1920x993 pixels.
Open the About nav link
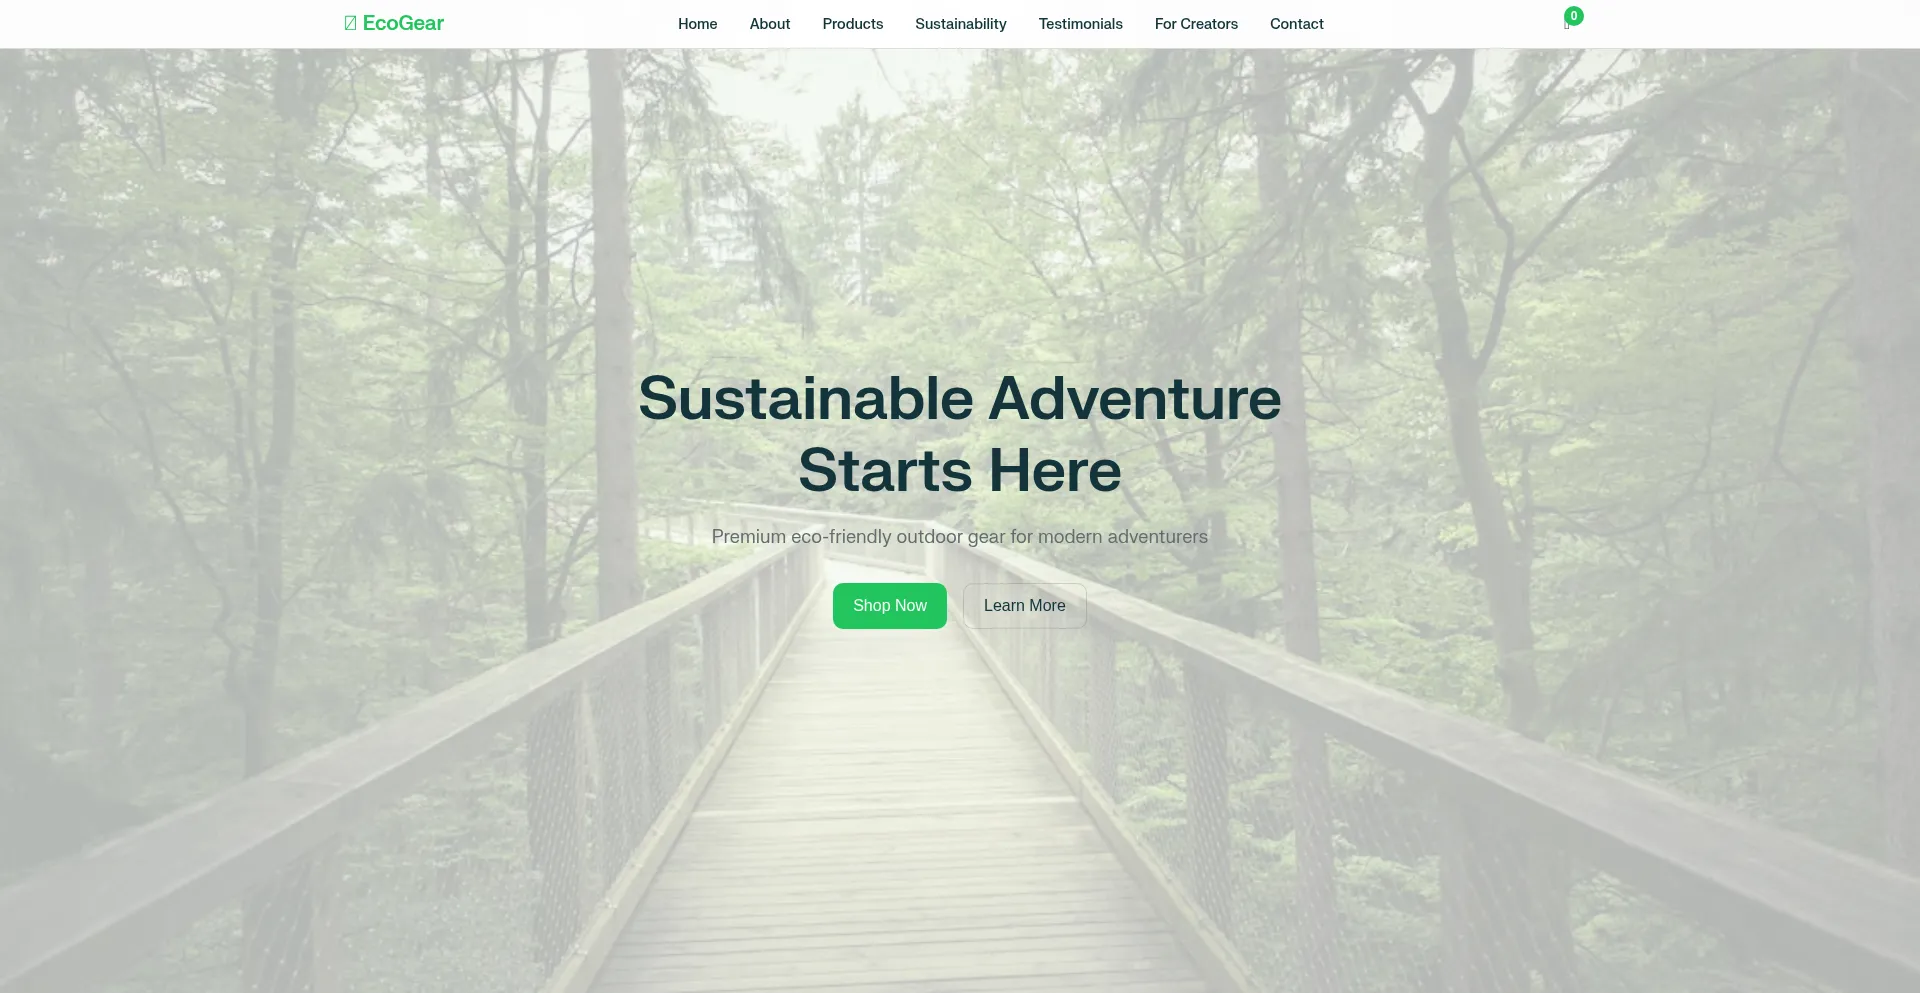pyautogui.click(x=770, y=24)
